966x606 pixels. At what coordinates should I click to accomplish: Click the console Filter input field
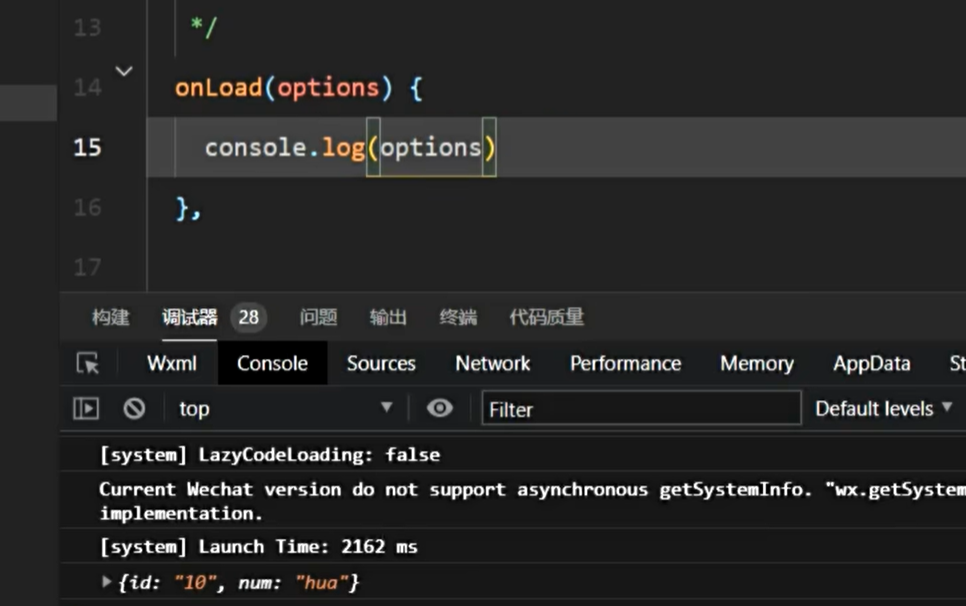click(640, 409)
